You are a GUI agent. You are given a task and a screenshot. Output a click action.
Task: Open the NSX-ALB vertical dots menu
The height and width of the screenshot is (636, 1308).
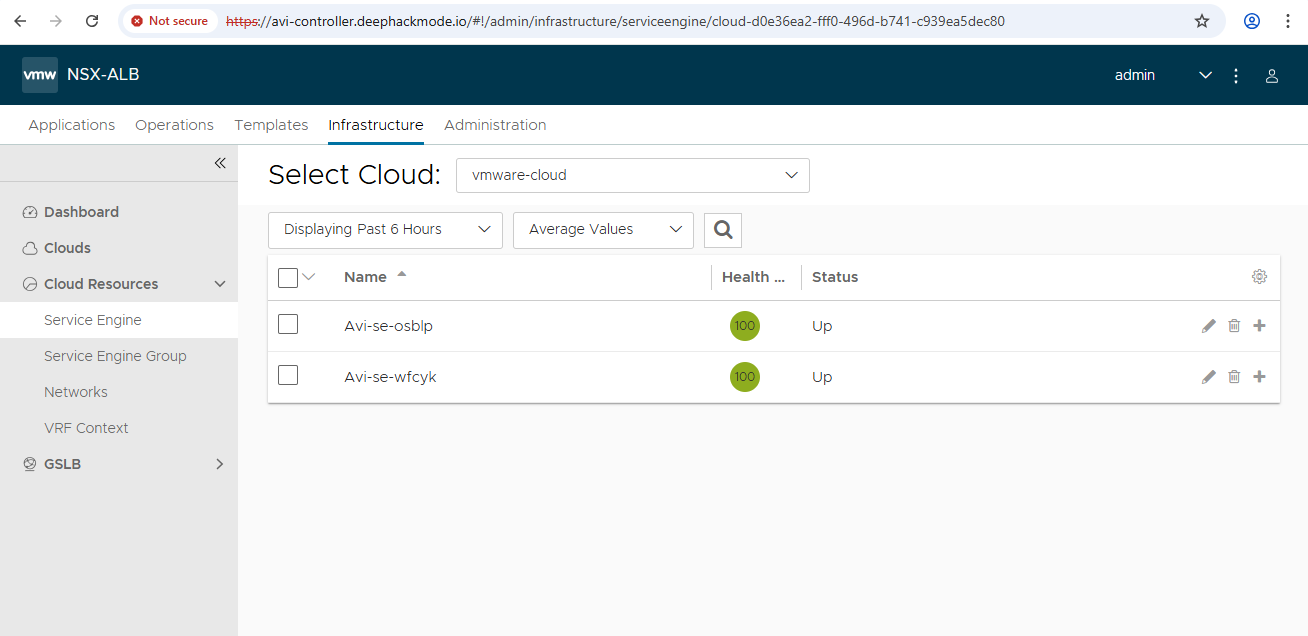(x=1236, y=76)
